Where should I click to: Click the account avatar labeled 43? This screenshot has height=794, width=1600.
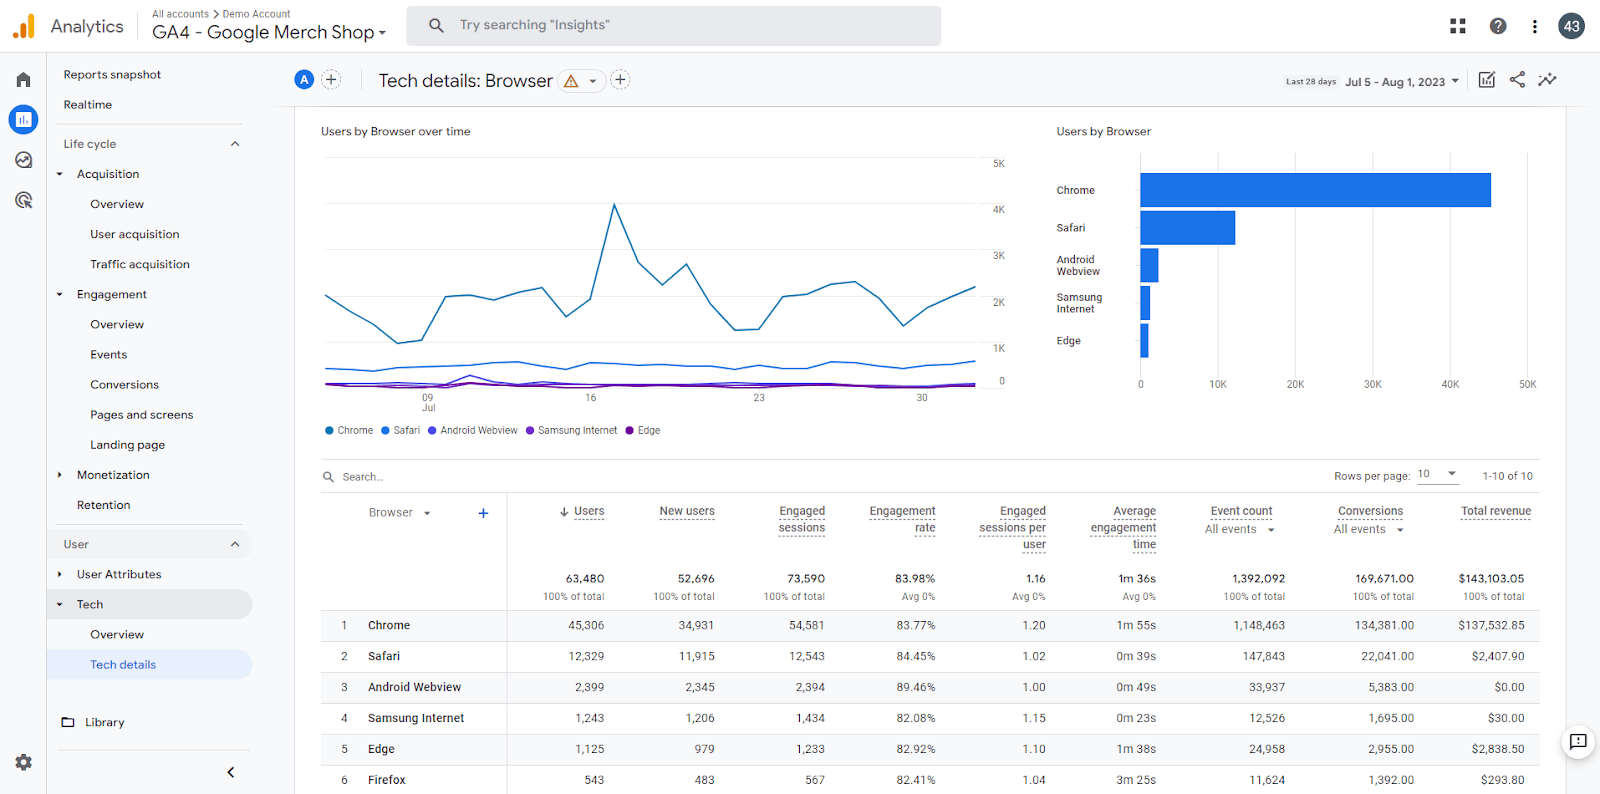(x=1571, y=26)
